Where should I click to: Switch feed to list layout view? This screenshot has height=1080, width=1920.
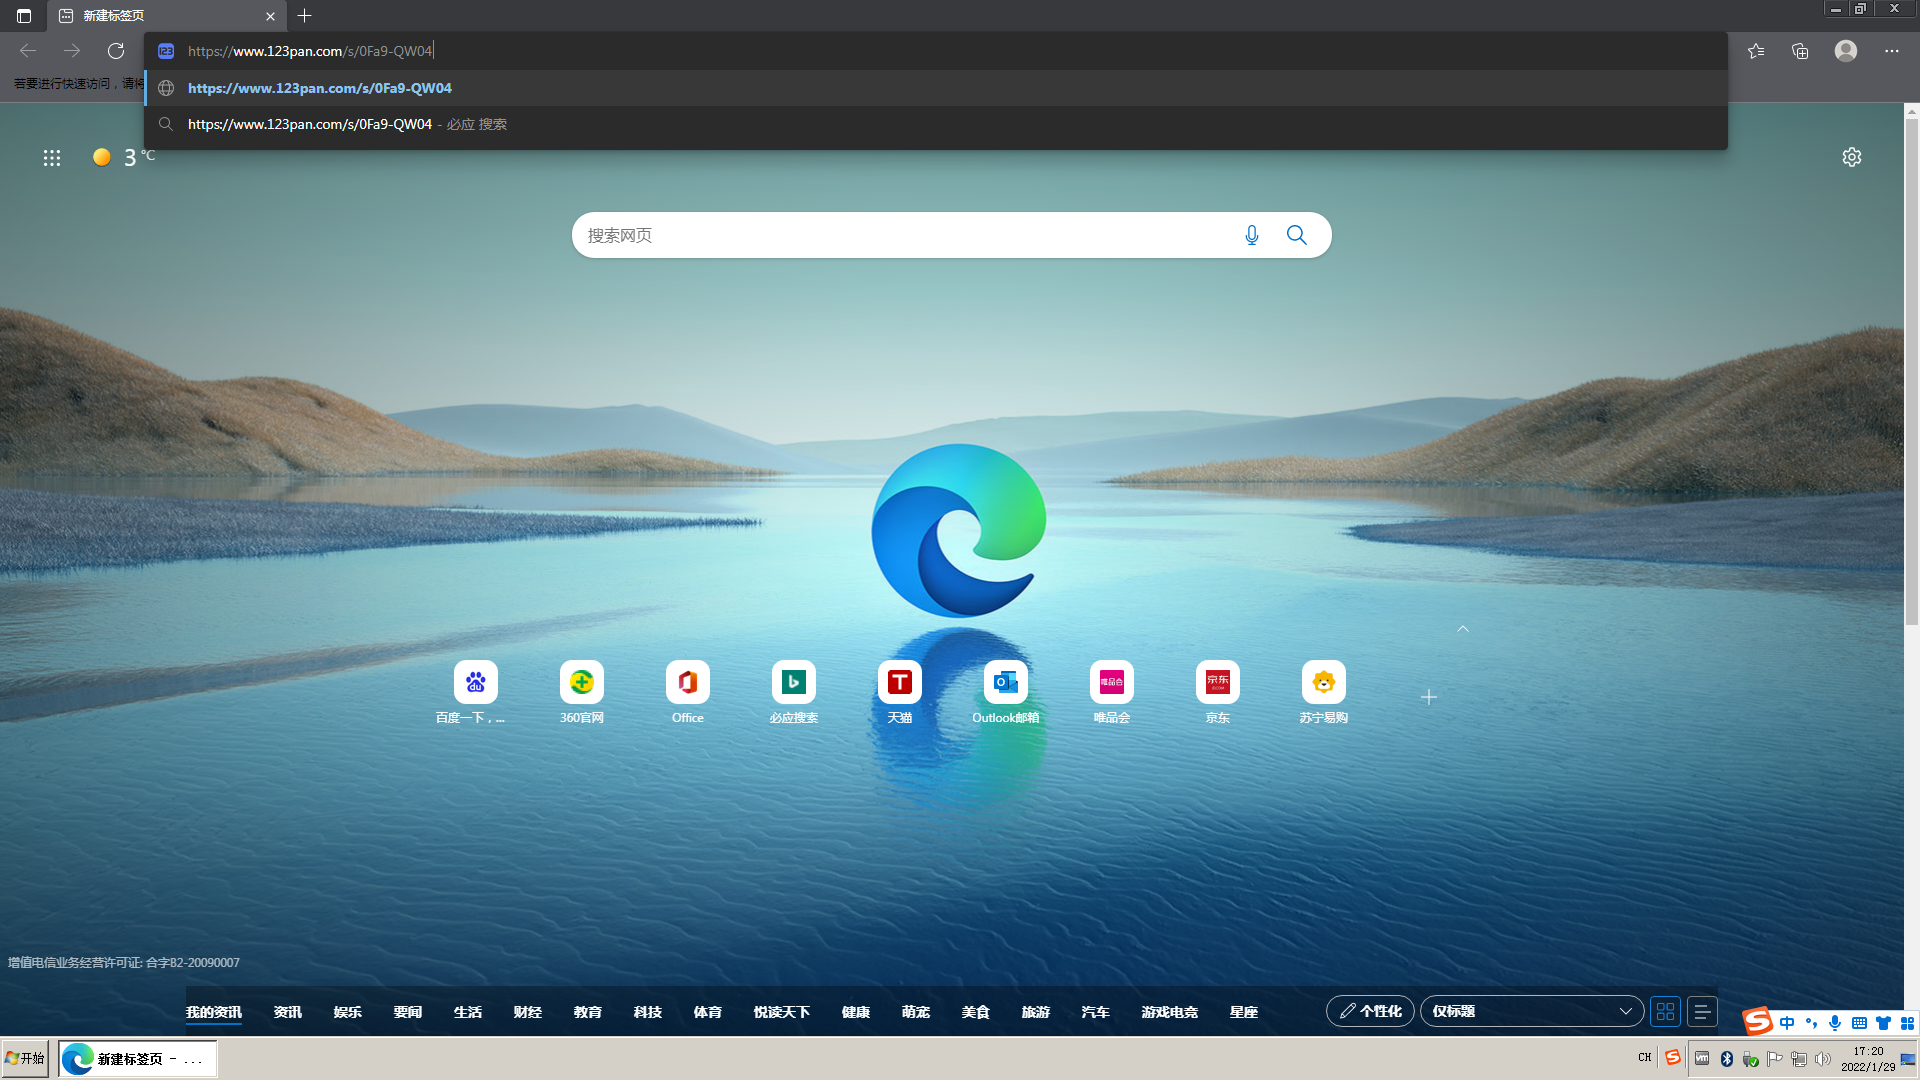1702,1011
